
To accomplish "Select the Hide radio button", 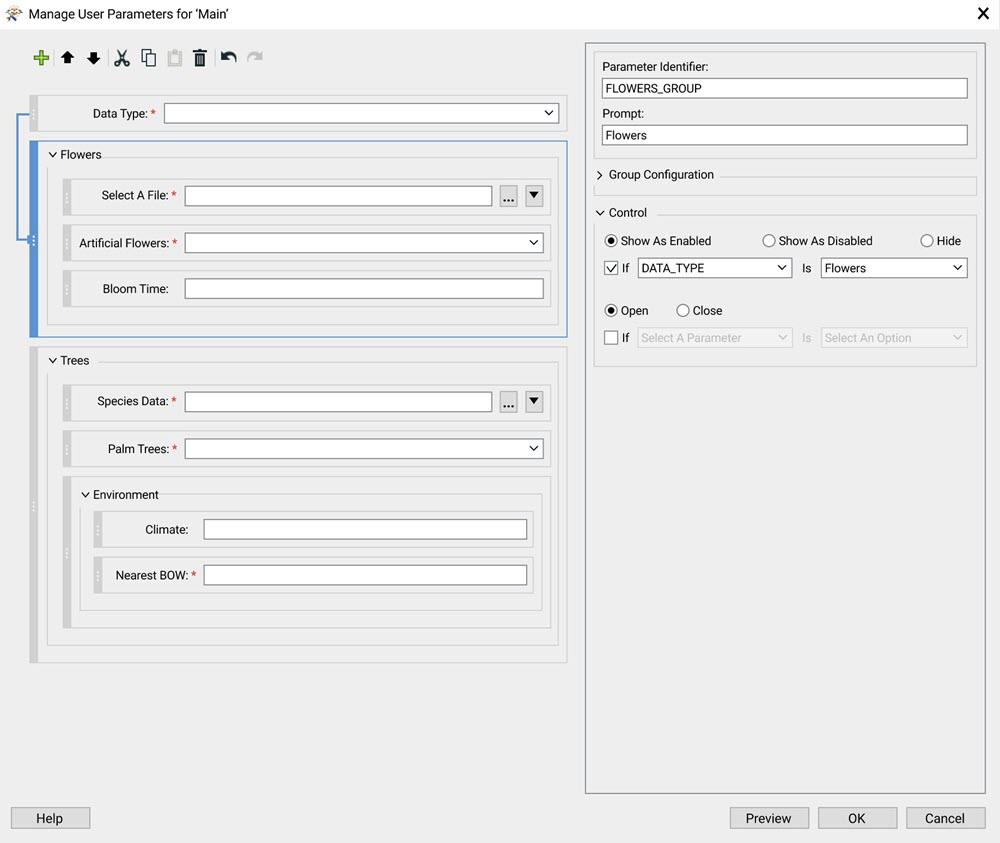I will point(927,241).
